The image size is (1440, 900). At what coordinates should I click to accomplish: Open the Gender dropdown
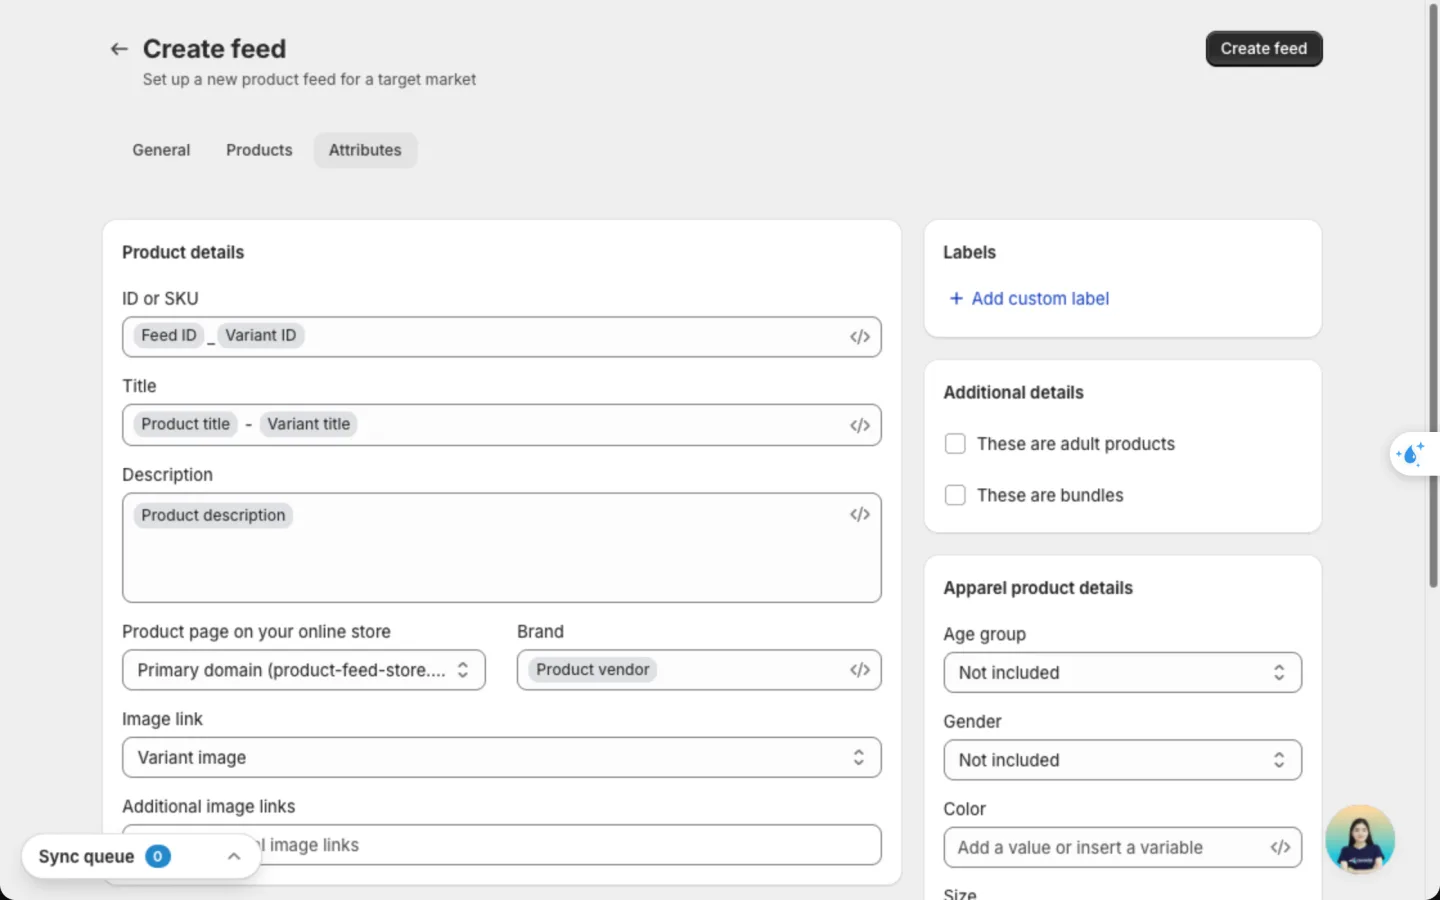[x=1122, y=760]
